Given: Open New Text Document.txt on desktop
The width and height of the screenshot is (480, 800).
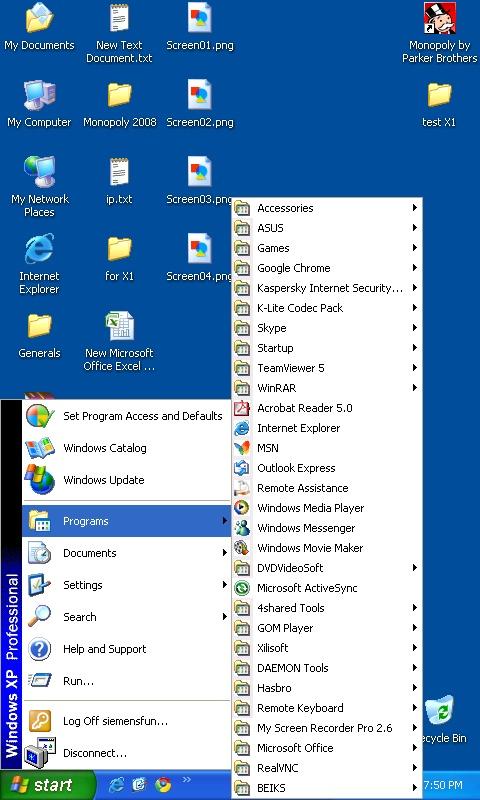Looking at the screenshot, I should (119, 33).
